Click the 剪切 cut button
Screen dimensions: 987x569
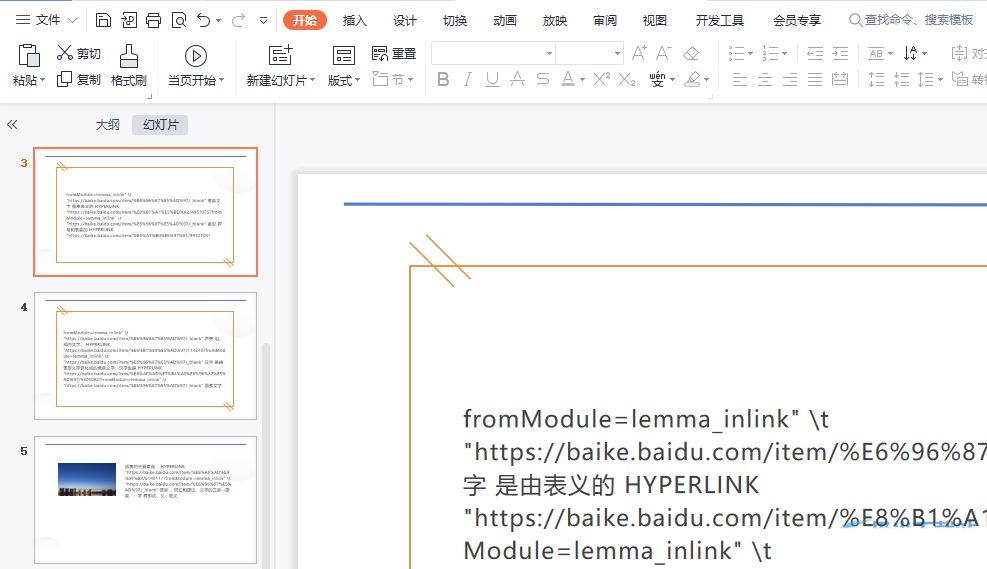(x=79, y=54)
